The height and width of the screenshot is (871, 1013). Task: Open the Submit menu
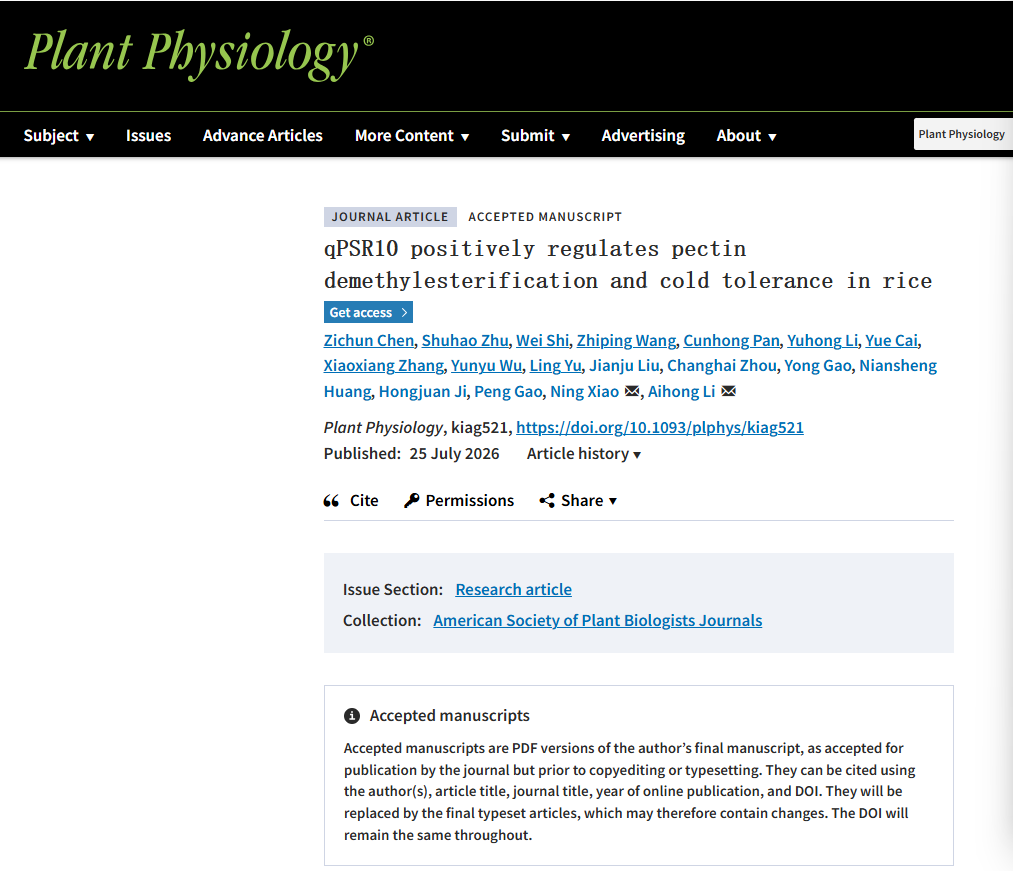[536, 136]
